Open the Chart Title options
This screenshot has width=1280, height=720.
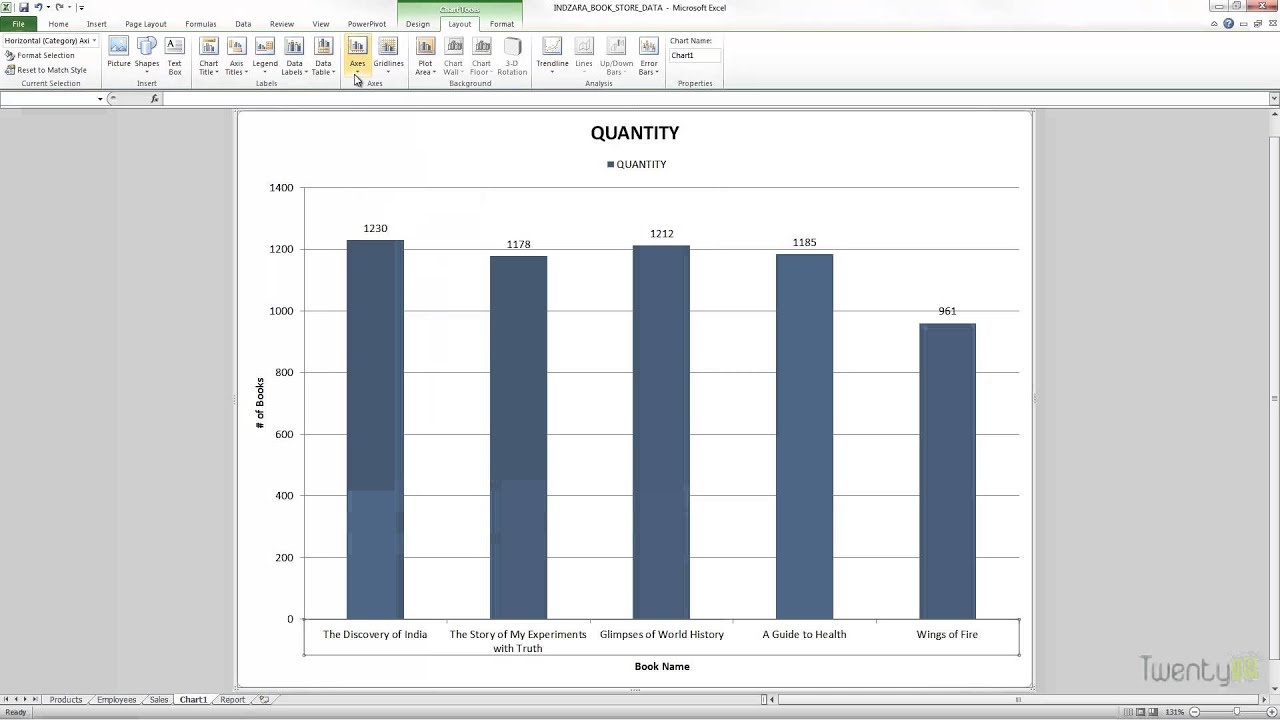pos(208,56)
